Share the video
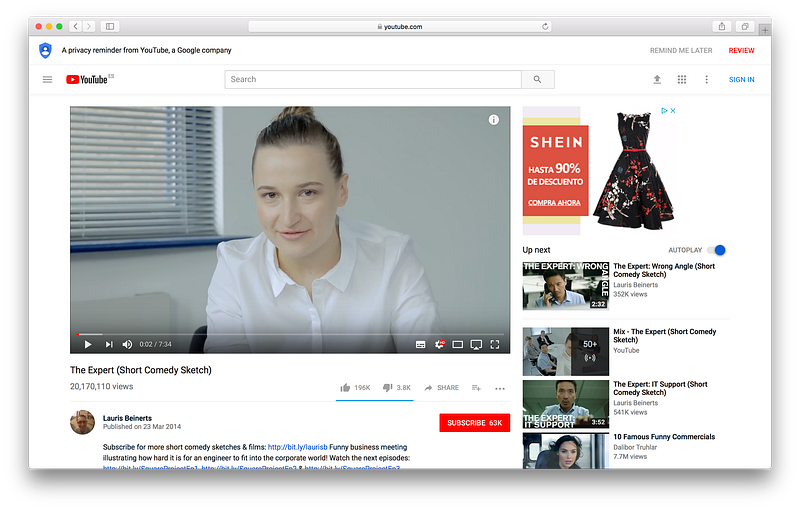Viewport: 800px width, 510px height. coord(441,388)
